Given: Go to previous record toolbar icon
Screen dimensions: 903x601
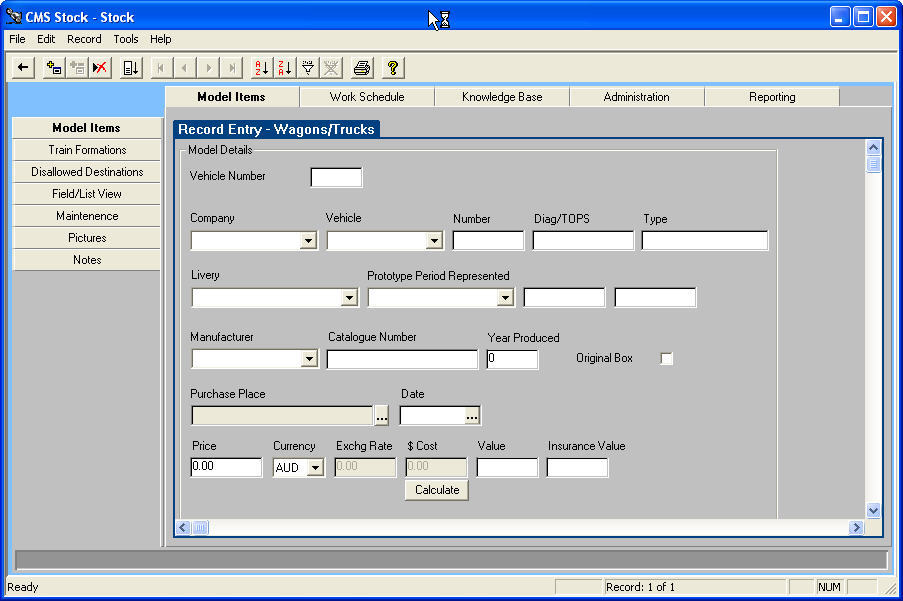Looking at the screenshot, I should tap(185, 68).
